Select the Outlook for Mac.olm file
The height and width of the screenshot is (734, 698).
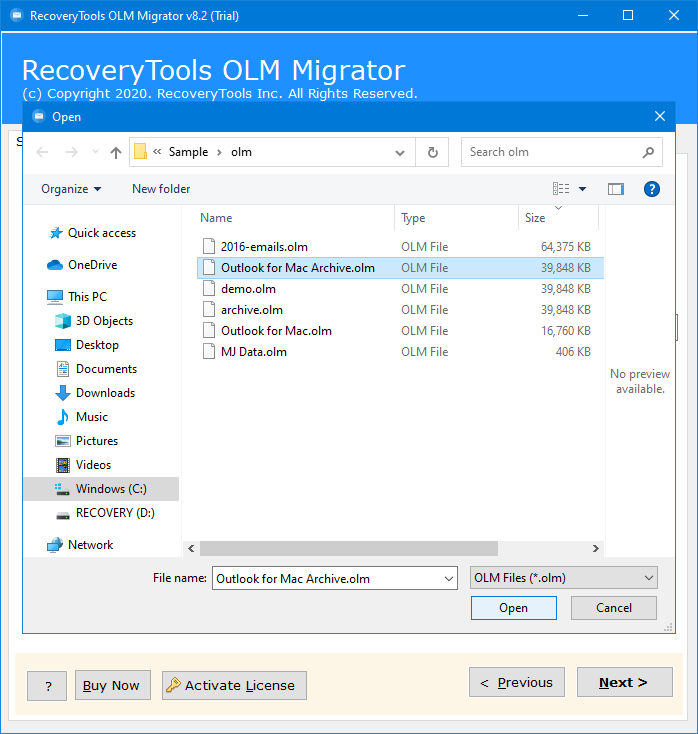pyautogui.click(x=400, y=331)
